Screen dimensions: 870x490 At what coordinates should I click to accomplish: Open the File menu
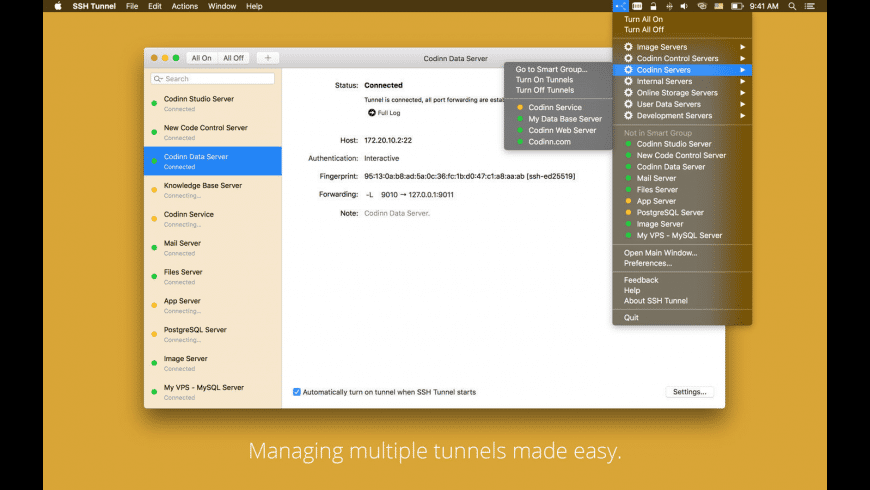pos(132,6)
